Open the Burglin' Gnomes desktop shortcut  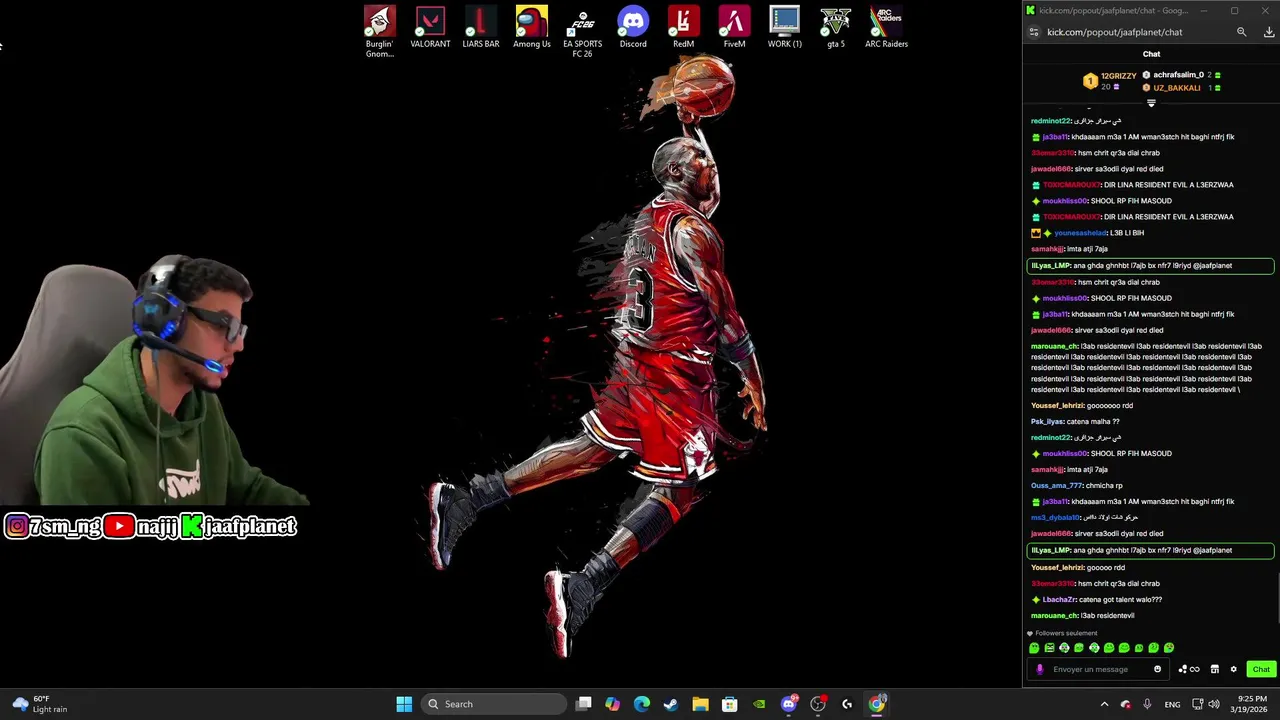(x=379, y=32)
